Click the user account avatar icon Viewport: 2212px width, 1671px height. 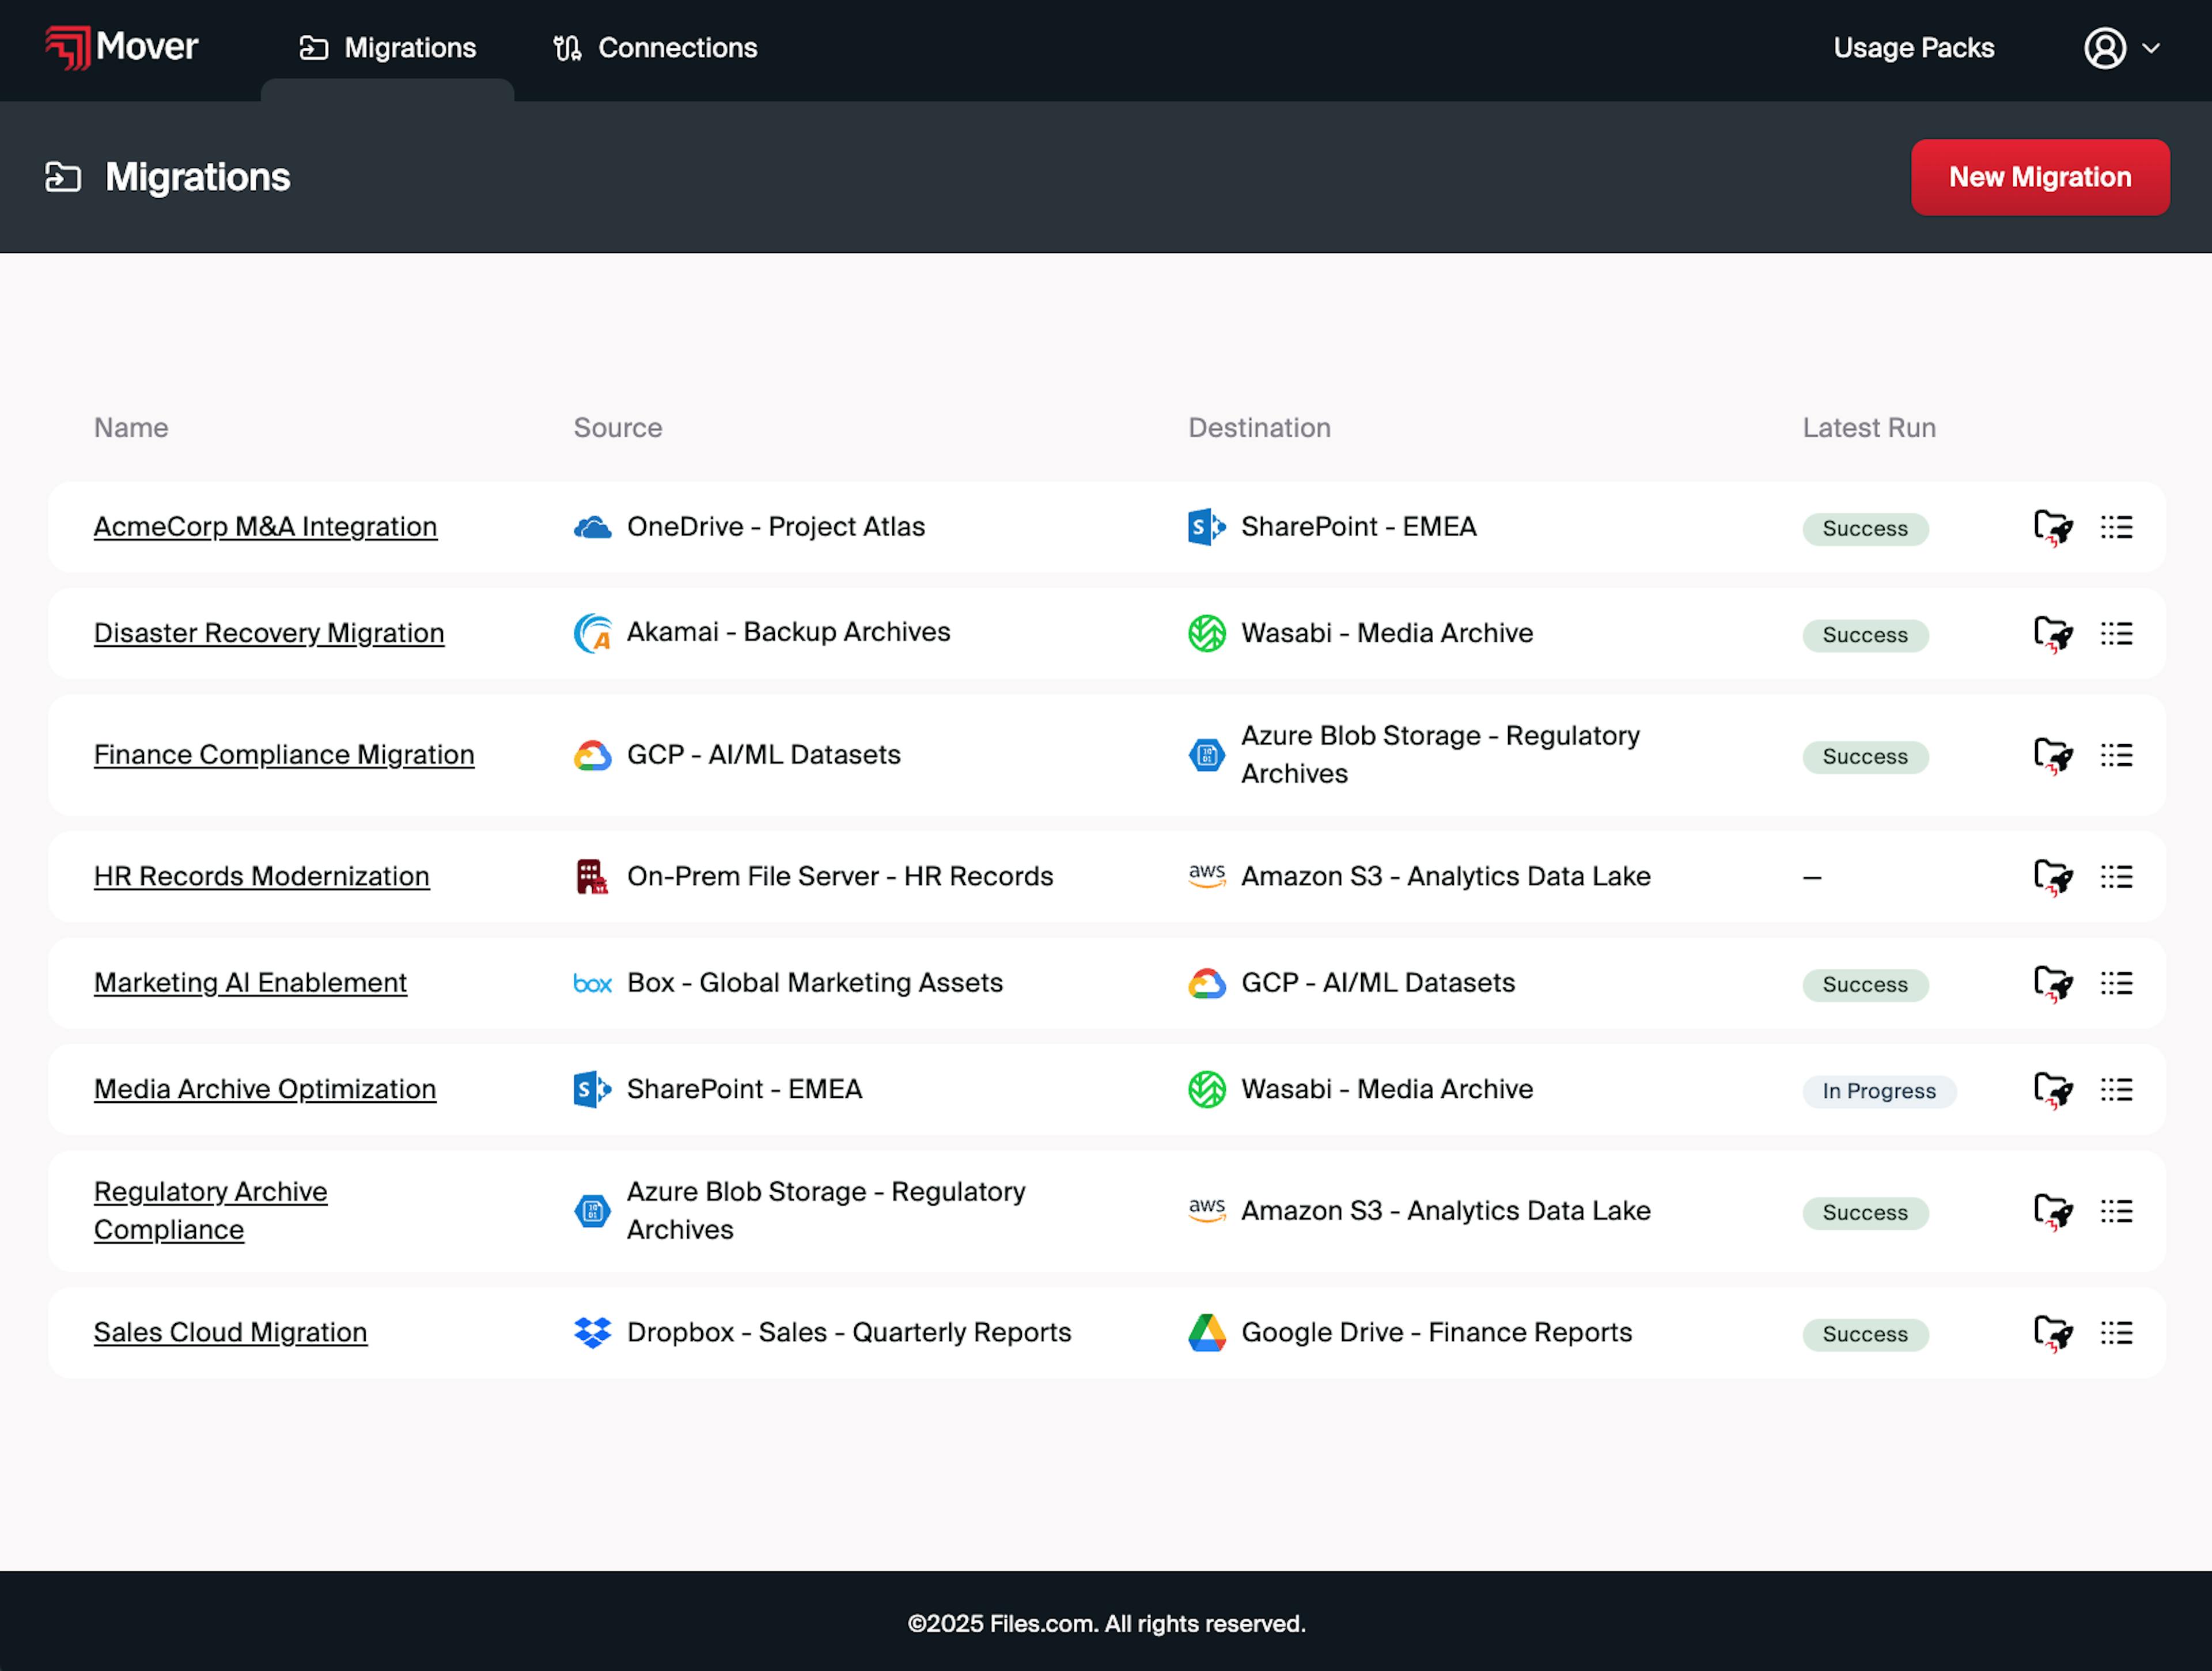(x=2104, y=48)
